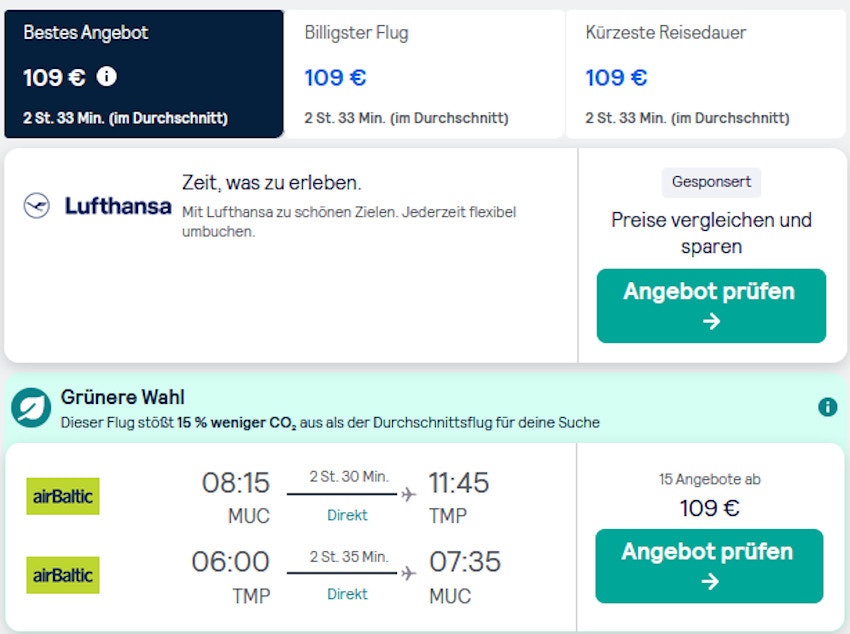
Task: Click the Gesponsert label
Action: pyautogui.click(x=710, y=181)
